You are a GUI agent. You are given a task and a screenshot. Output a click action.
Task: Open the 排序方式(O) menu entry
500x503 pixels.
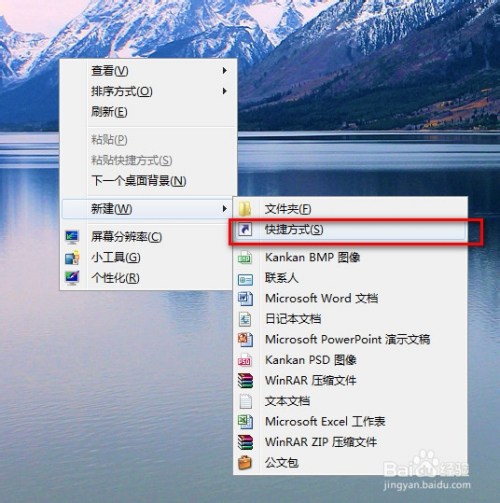click(x=149, y=91)
